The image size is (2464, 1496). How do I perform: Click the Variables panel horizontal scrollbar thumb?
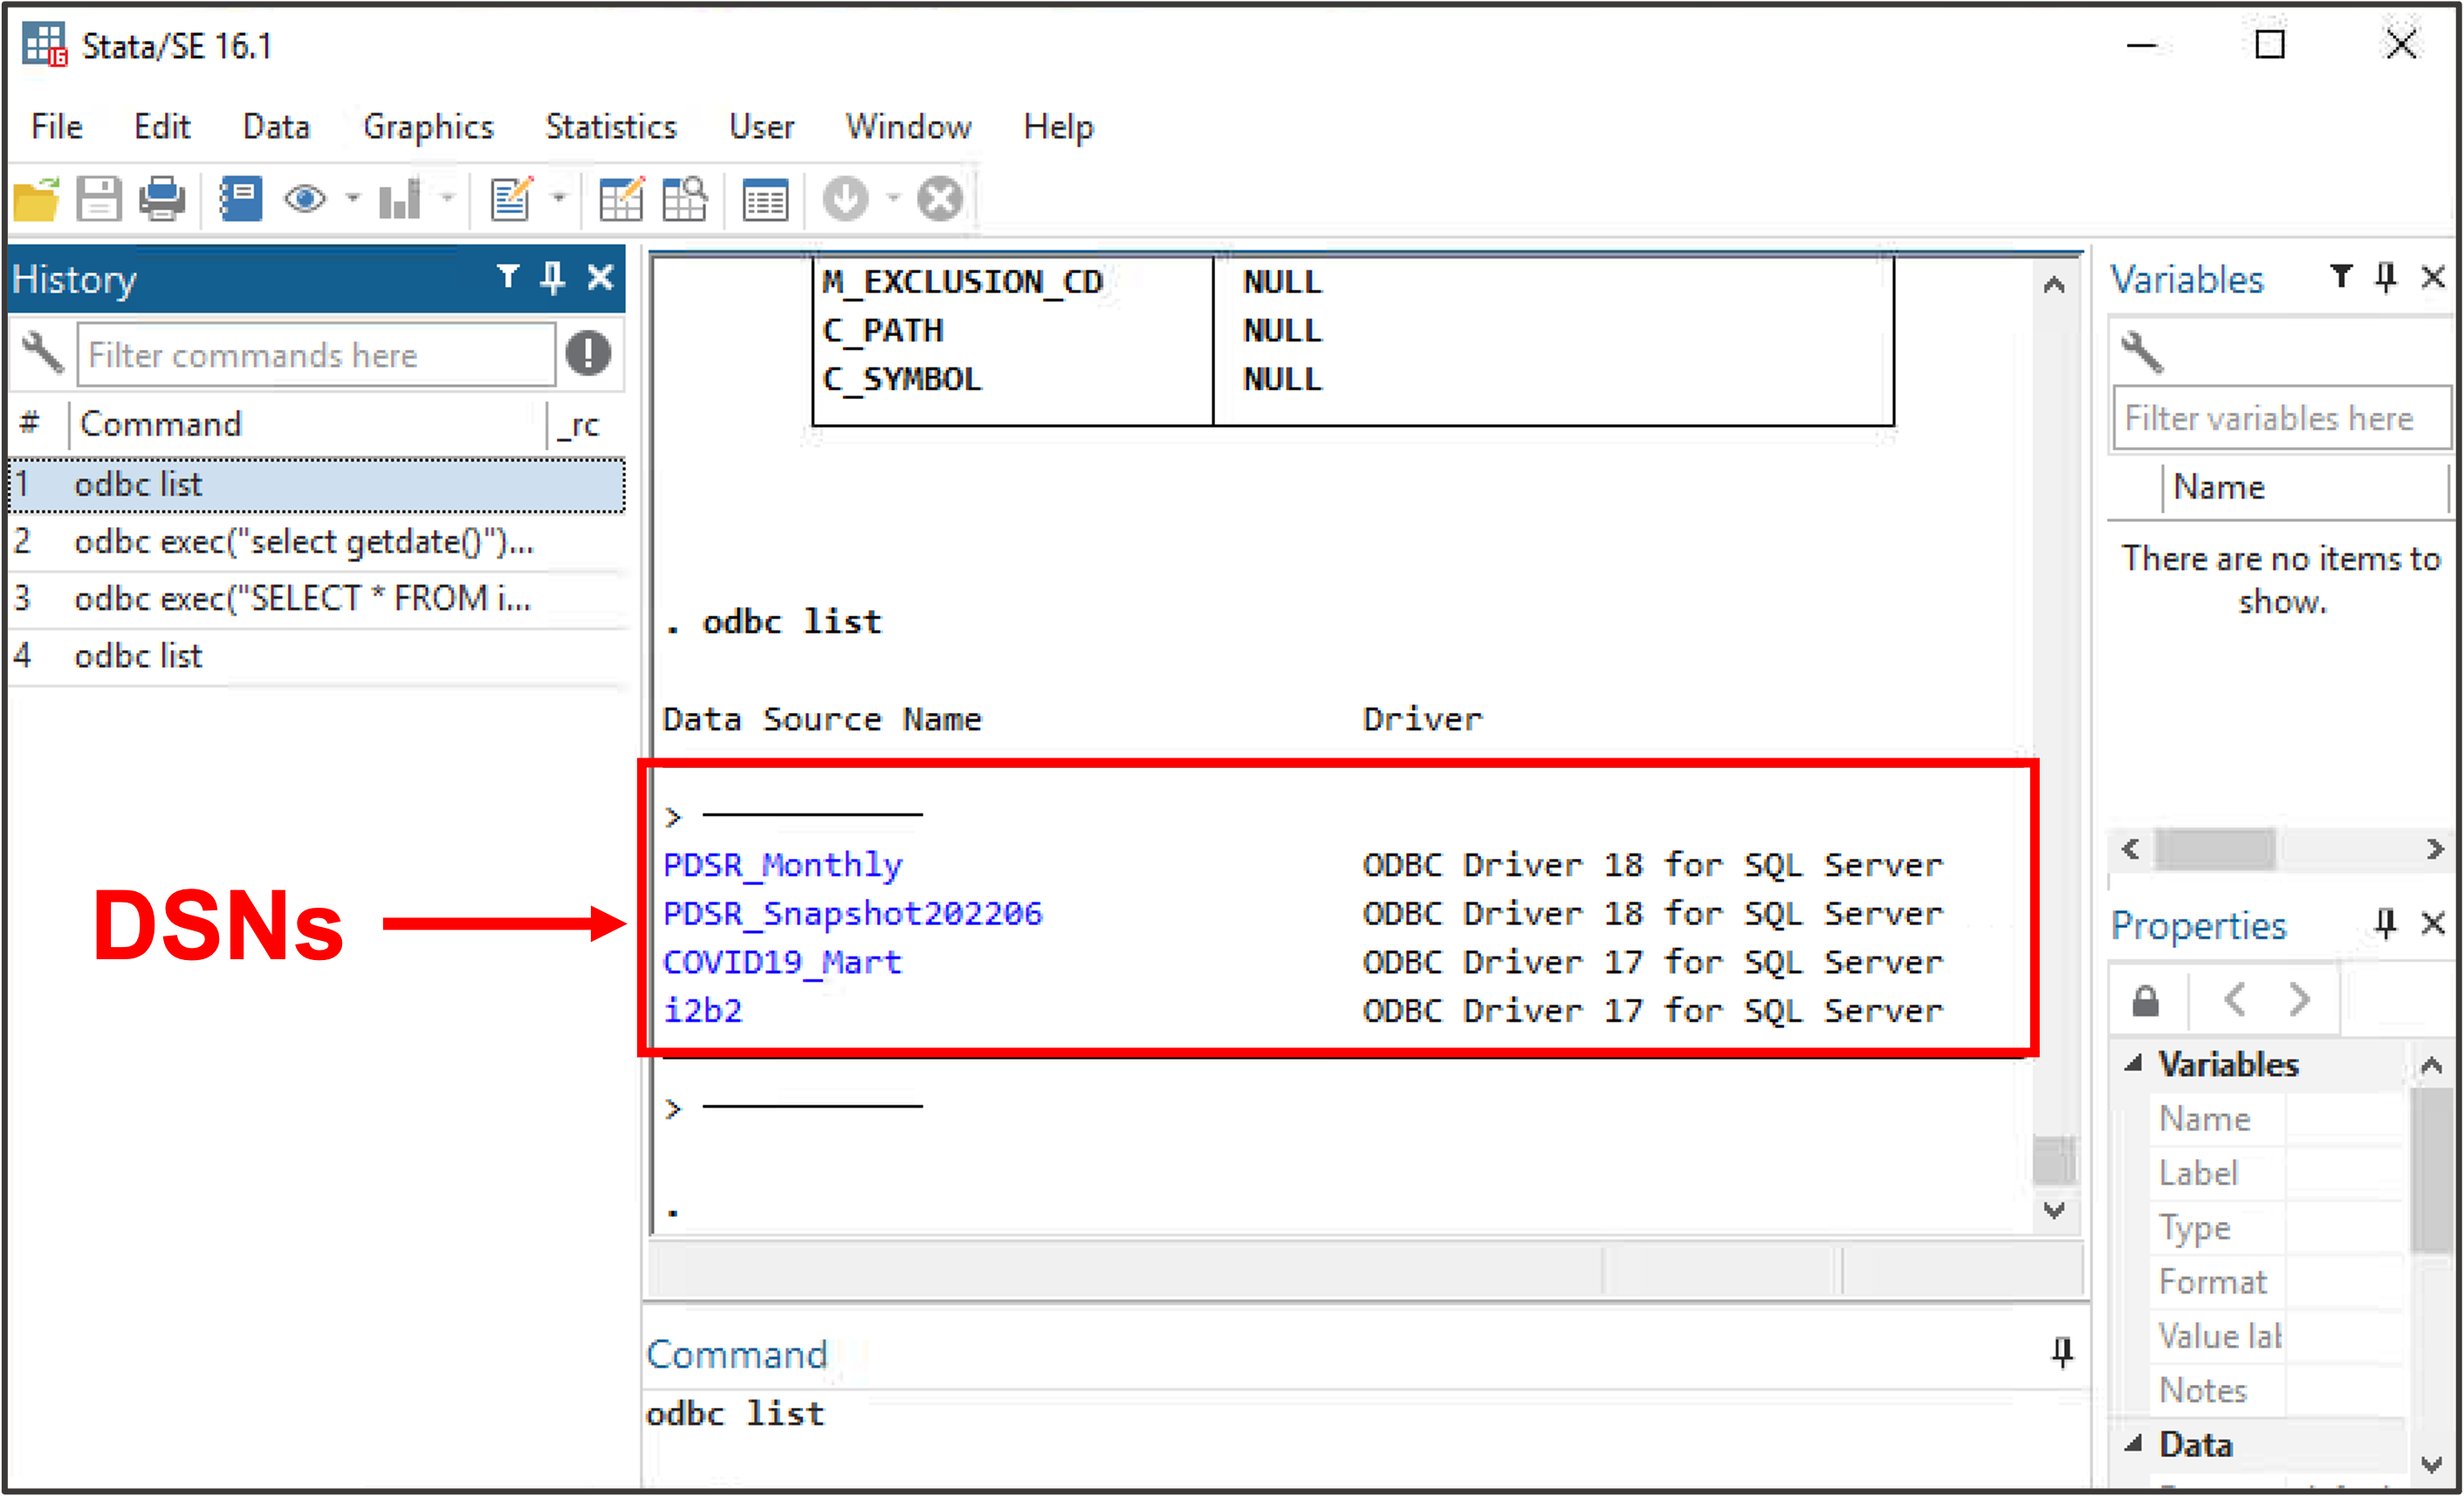point(2214,849)
